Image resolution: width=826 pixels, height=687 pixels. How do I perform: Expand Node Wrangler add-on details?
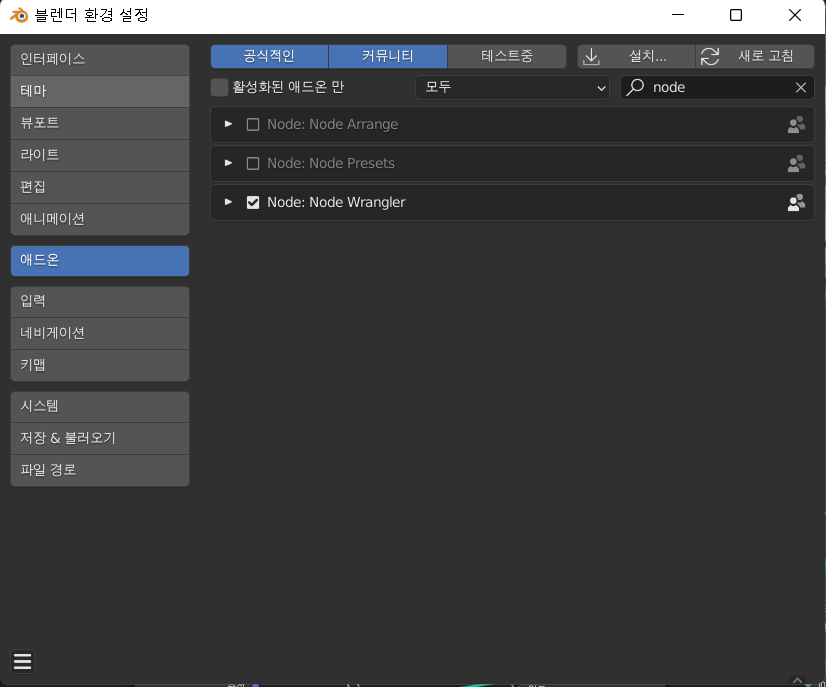[228, 202]
